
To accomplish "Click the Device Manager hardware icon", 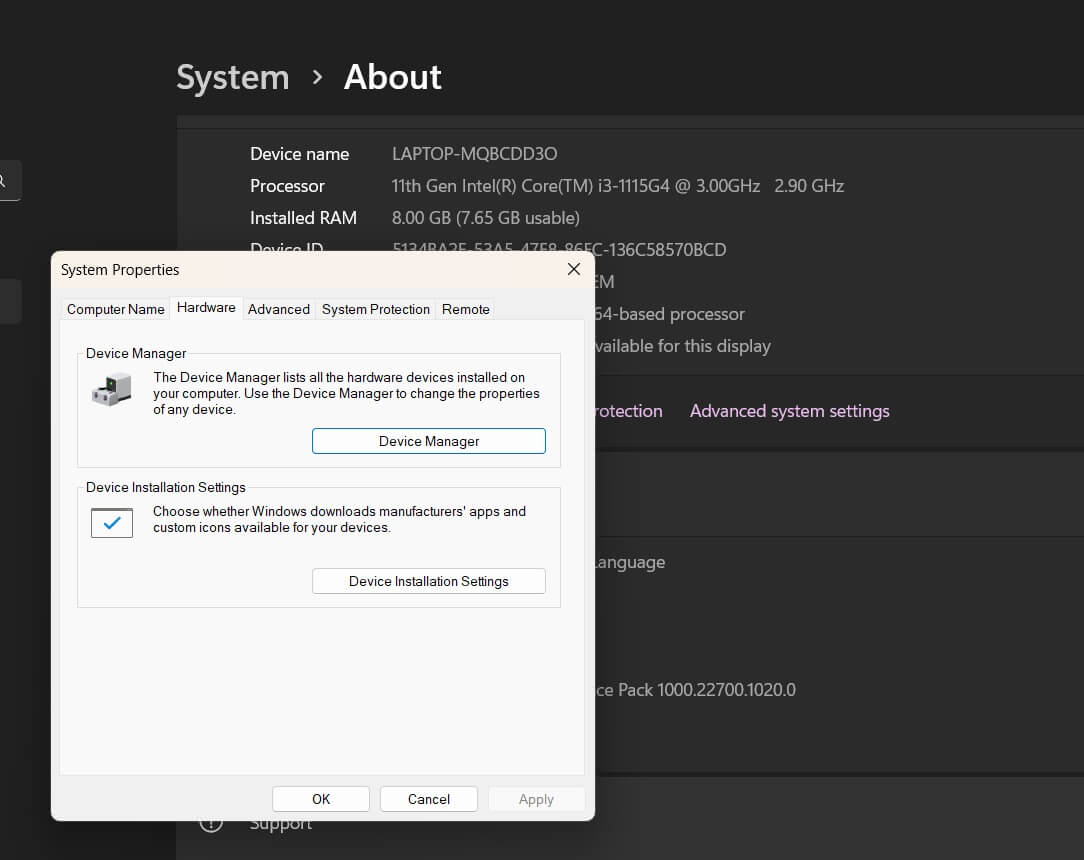I will 111,389.
